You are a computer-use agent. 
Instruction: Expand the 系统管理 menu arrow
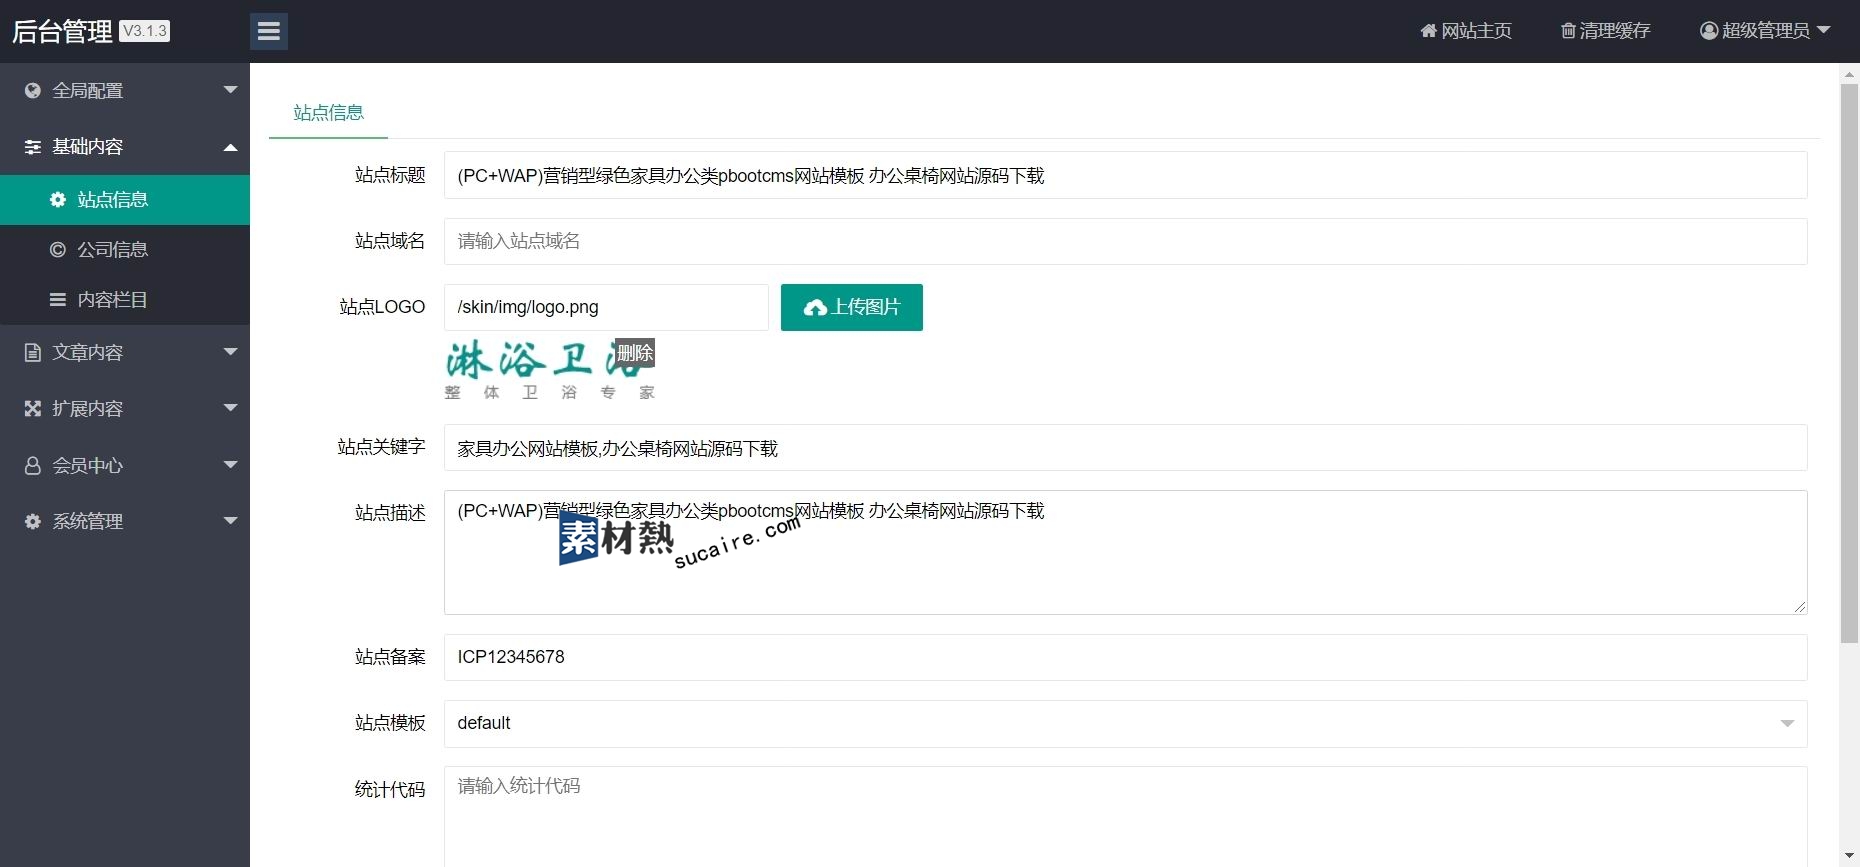click(x=231, y=521)
